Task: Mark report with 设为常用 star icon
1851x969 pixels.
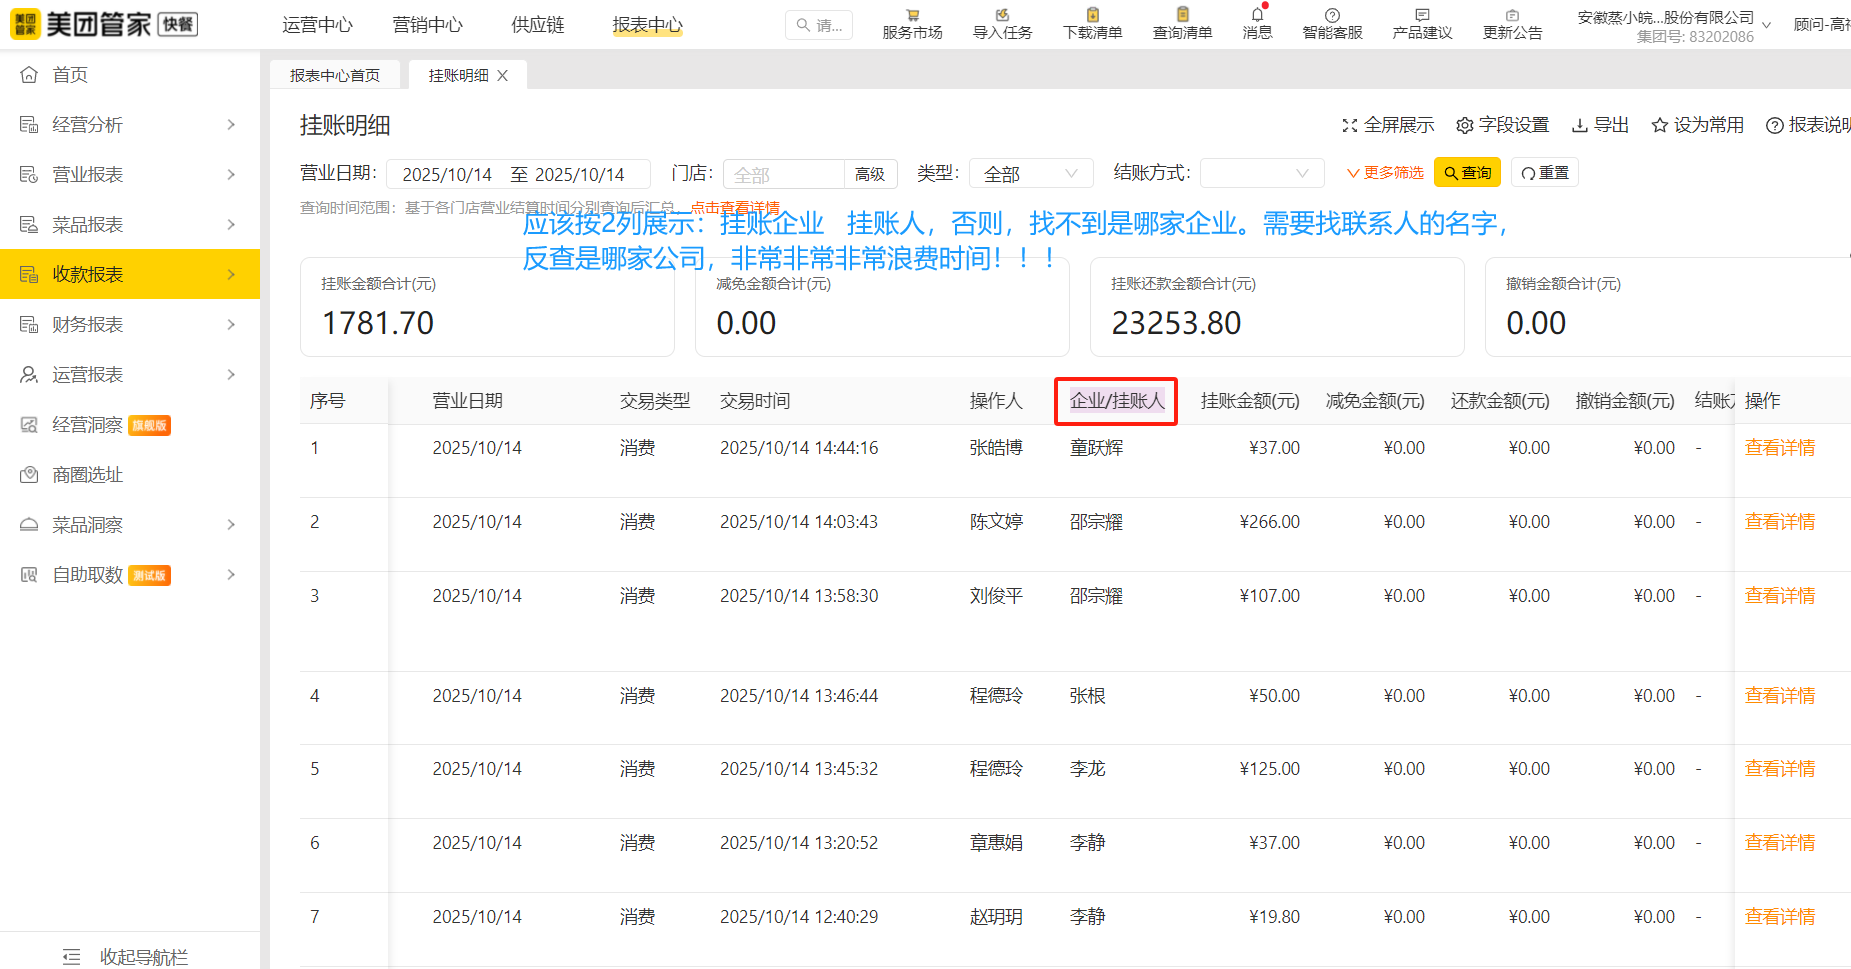Action: 1660,125
